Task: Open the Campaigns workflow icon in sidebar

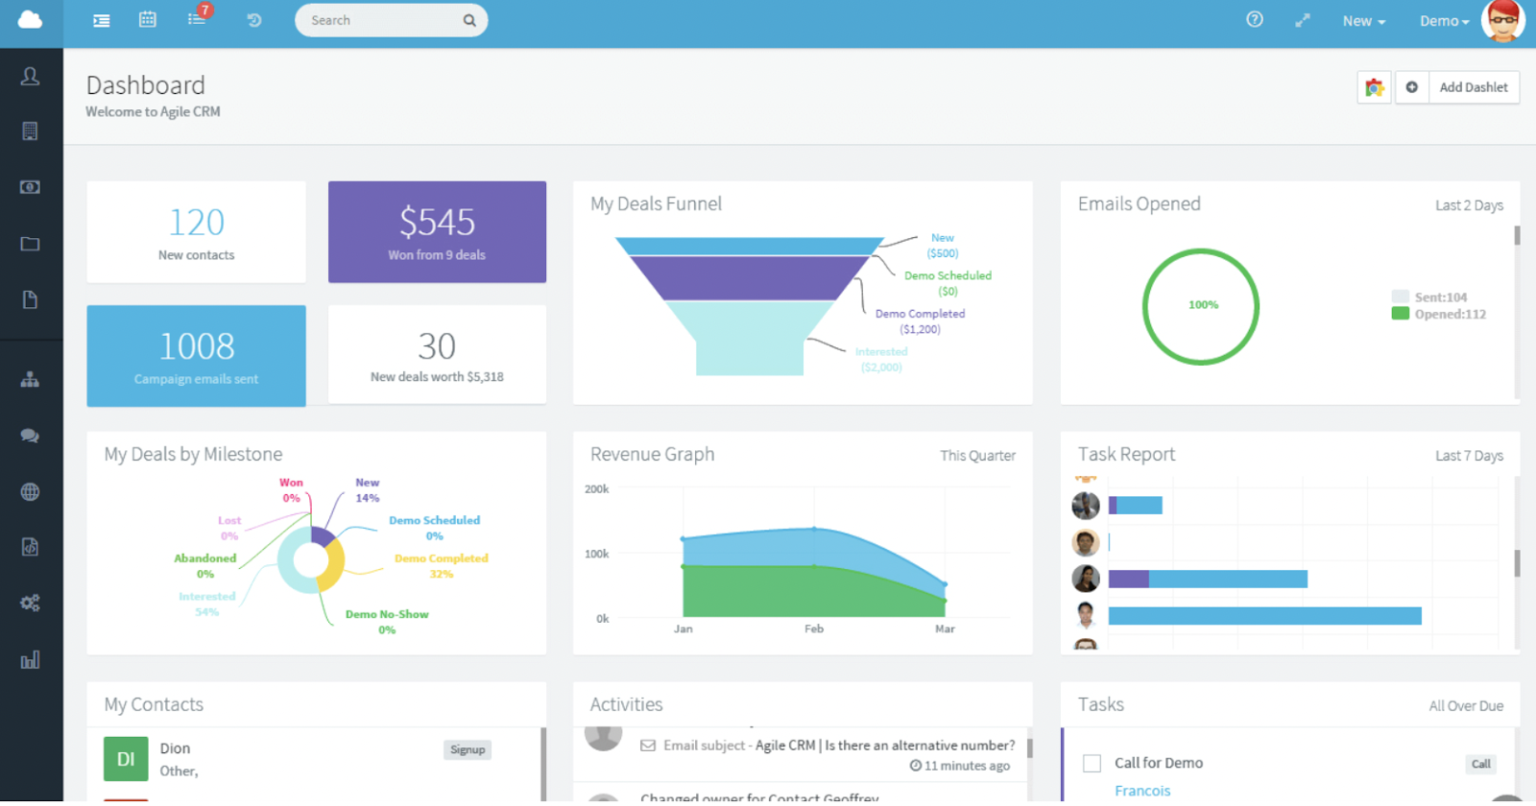Action: click(x=30, y=380)
